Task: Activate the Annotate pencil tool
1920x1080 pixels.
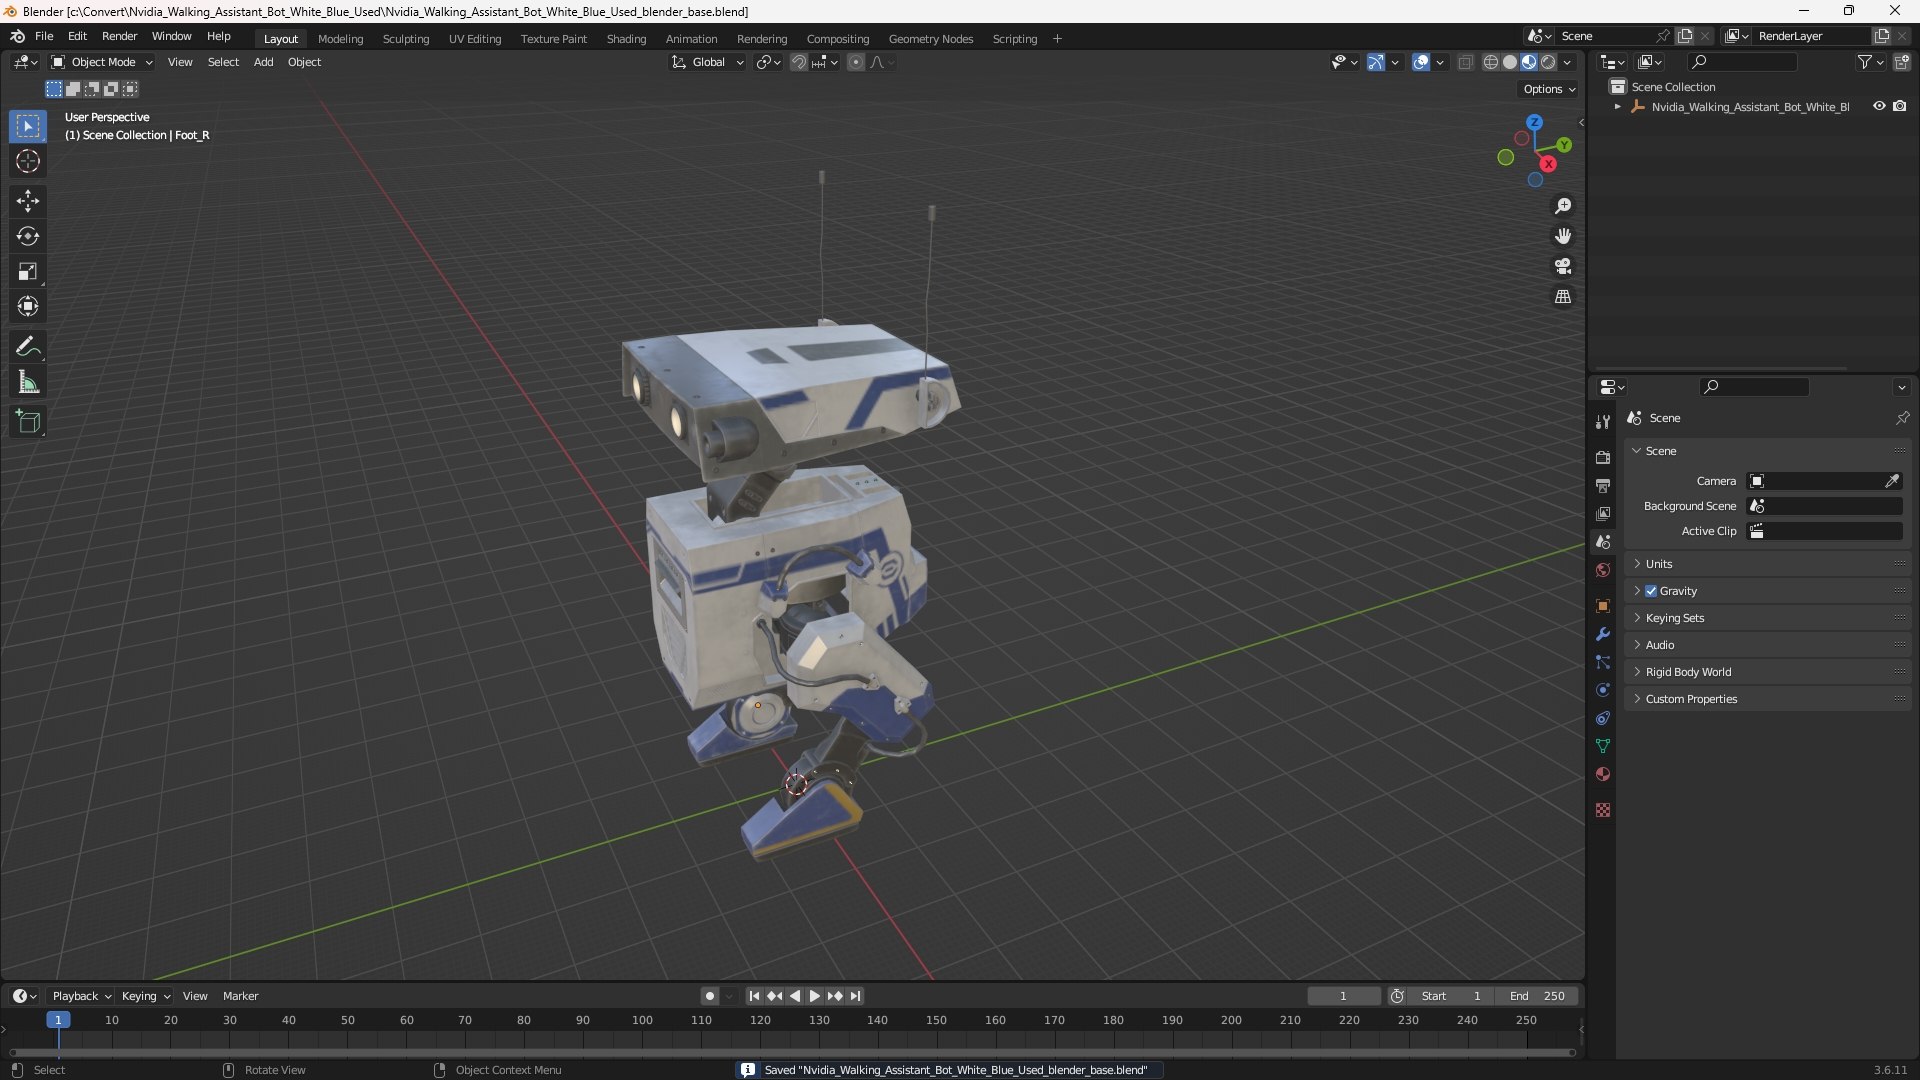Action: click(28, 347)
